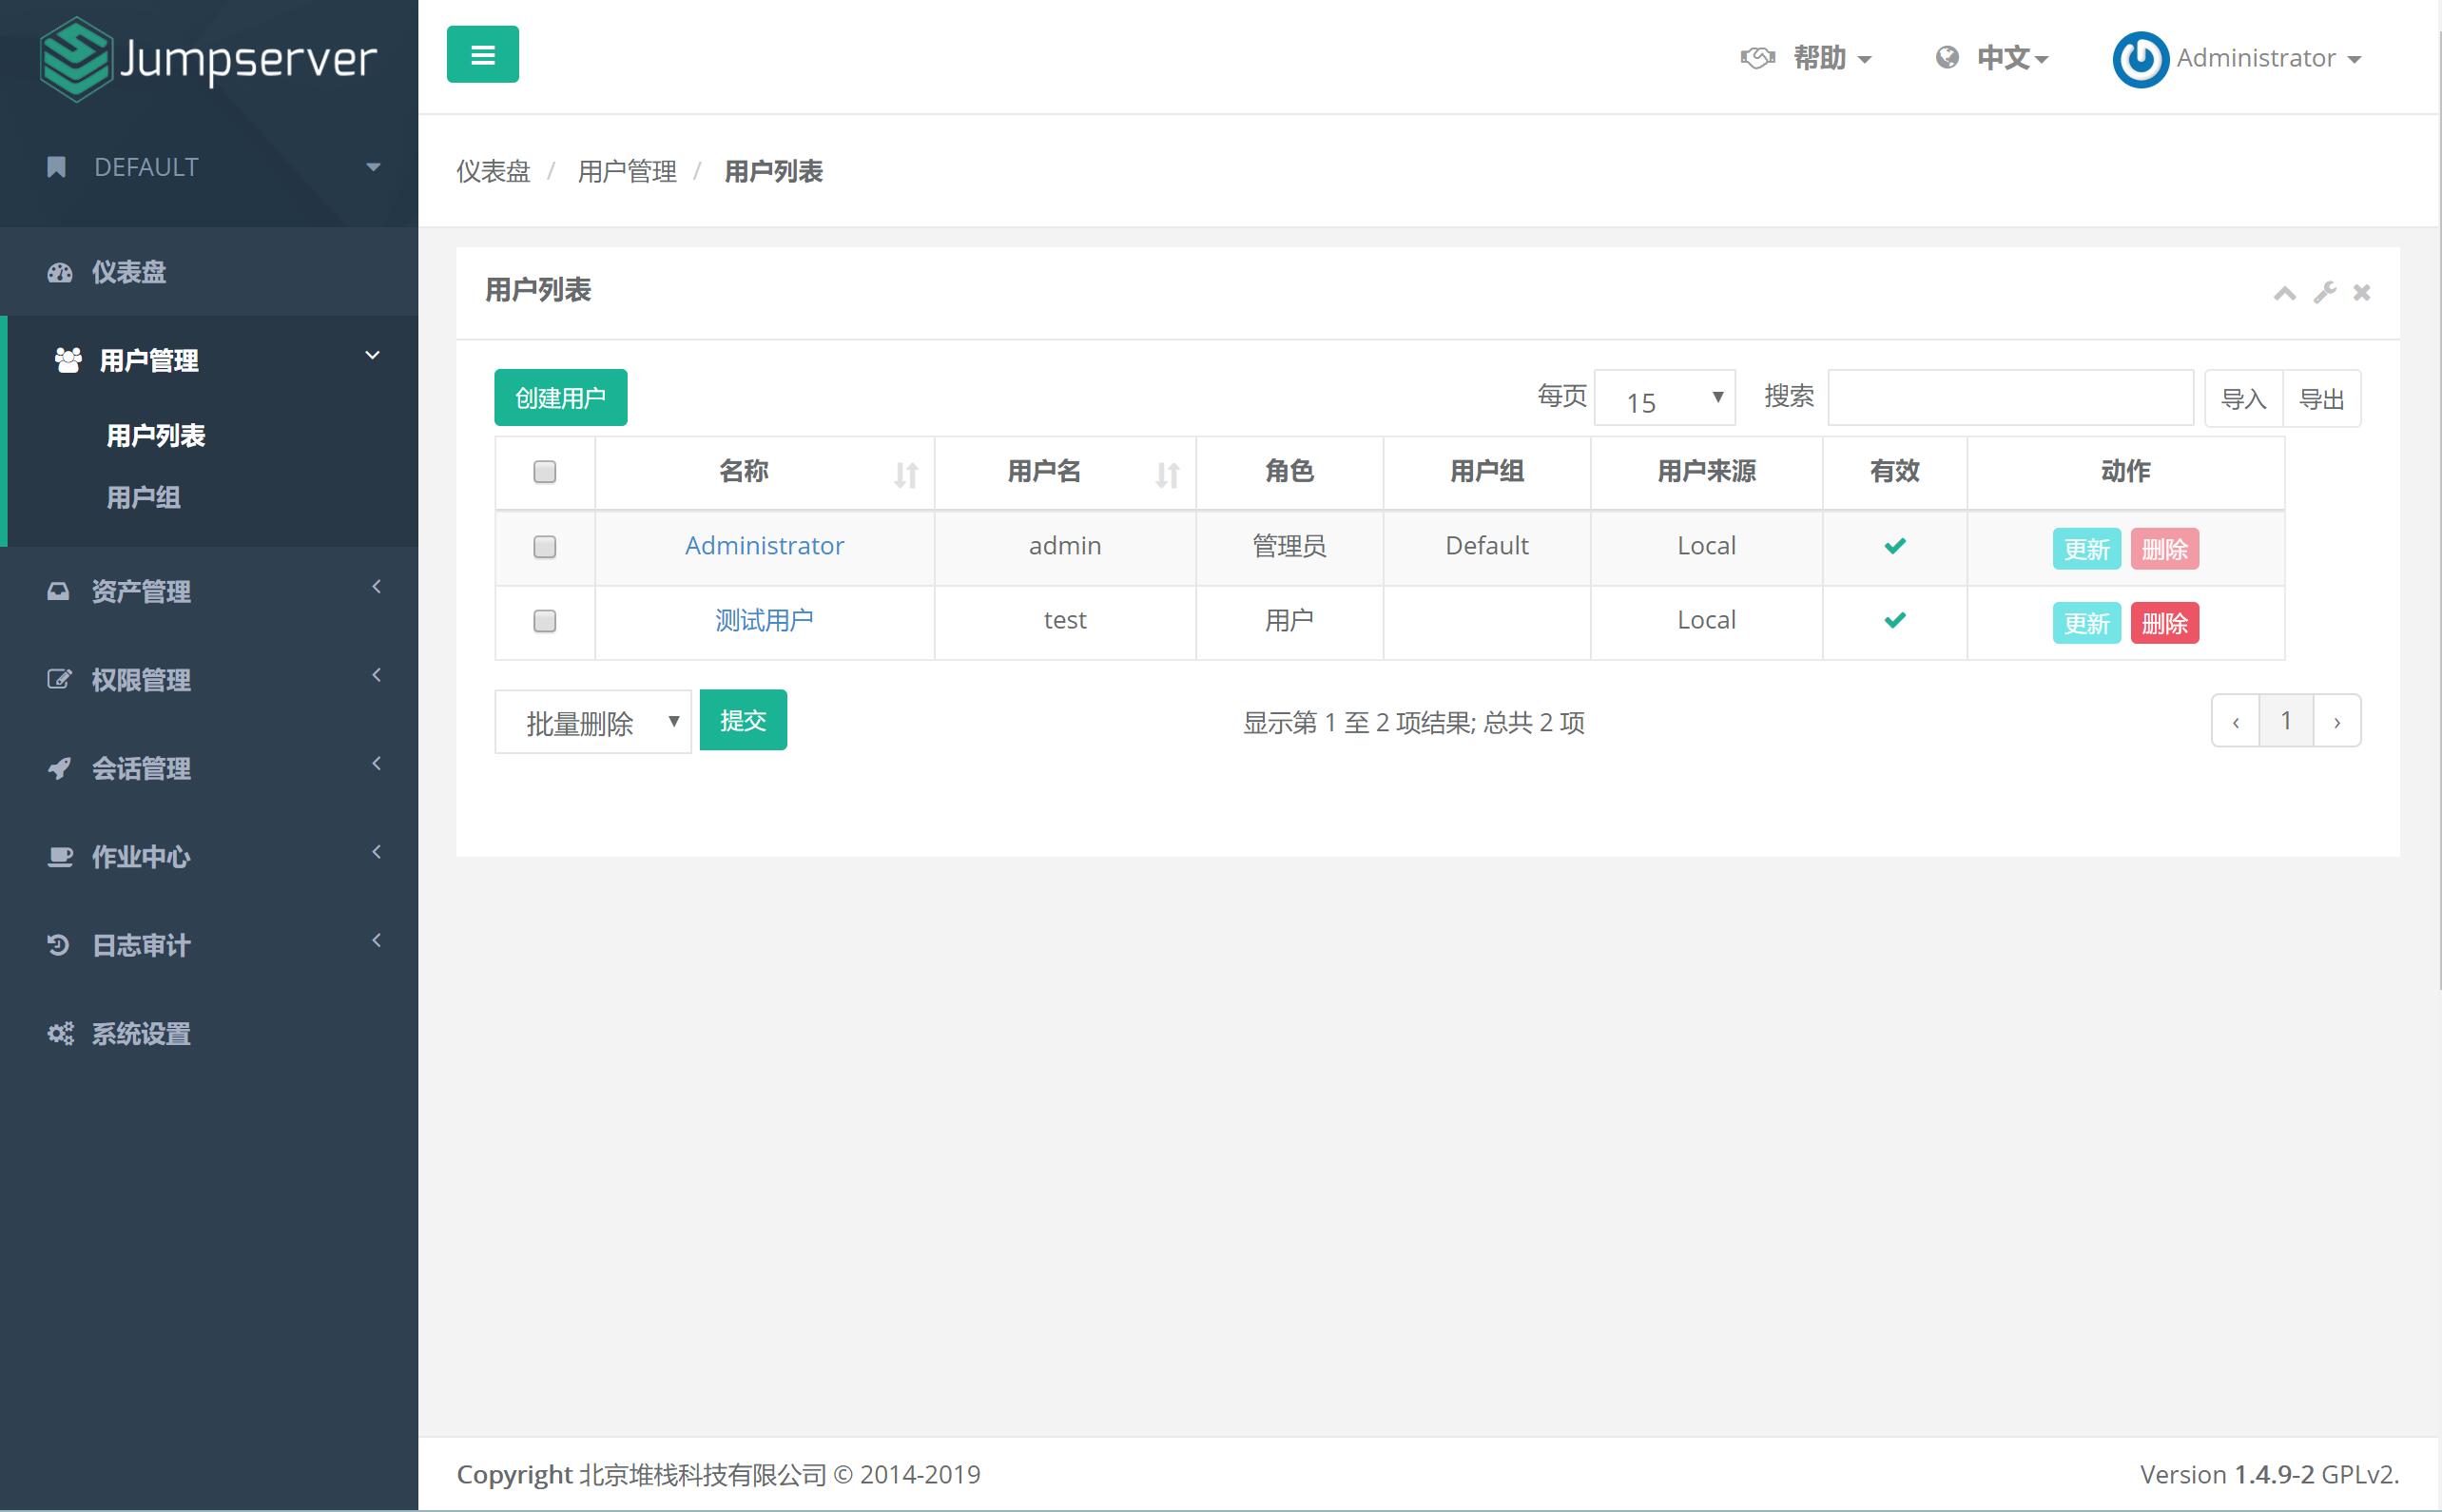
Task: Toggle sidebar with hamburger menu button
Action: tap(482, 54)
